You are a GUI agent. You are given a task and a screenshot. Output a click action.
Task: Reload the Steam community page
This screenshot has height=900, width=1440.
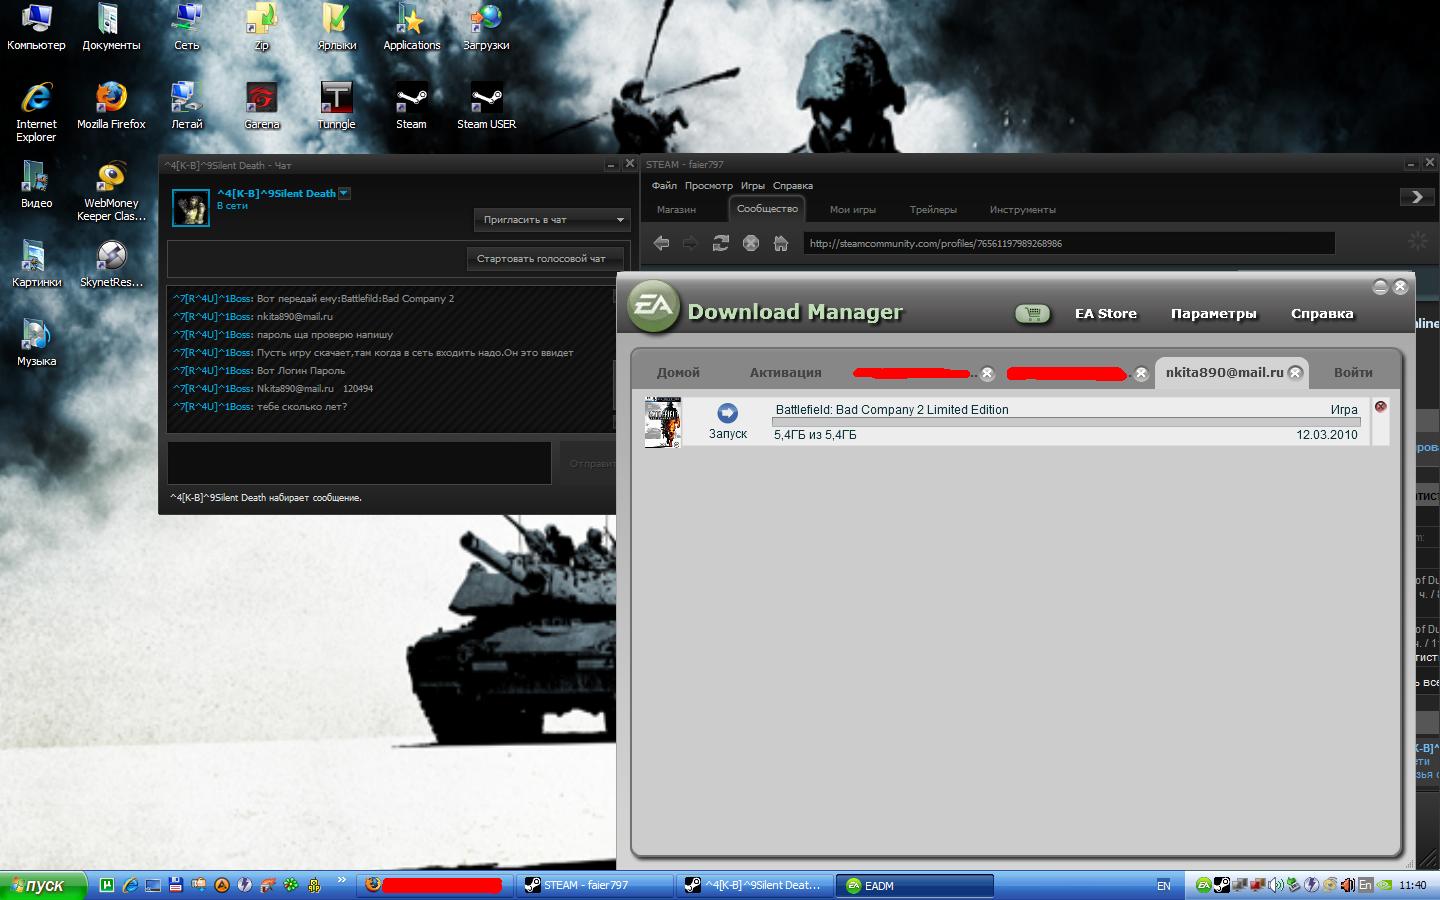pyautogui.click(x=720, y=243)
